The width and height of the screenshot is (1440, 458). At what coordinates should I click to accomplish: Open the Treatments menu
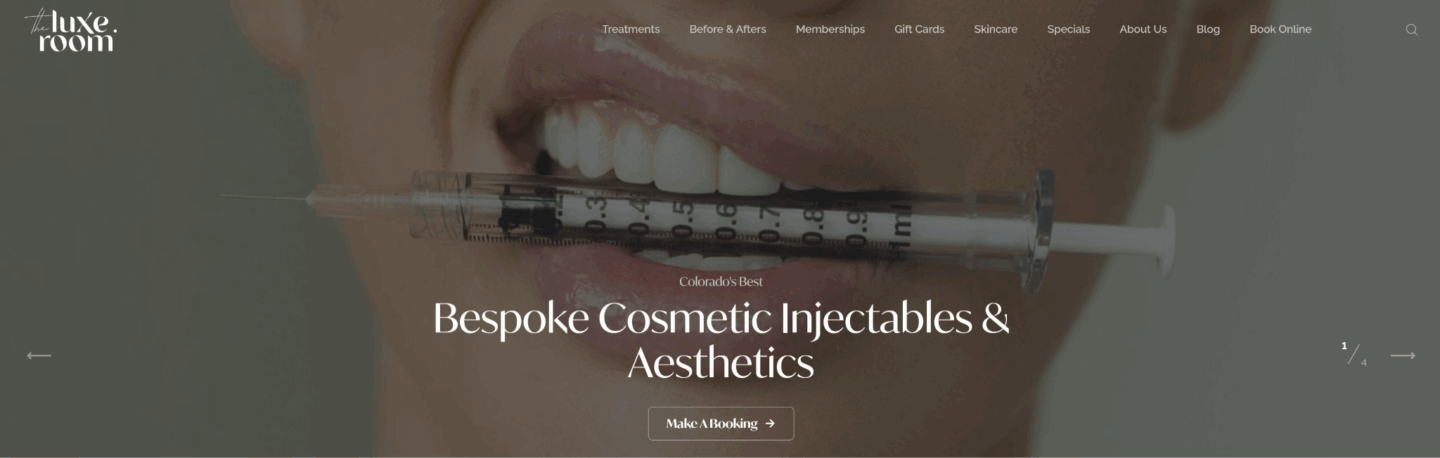tap(631, 29)
